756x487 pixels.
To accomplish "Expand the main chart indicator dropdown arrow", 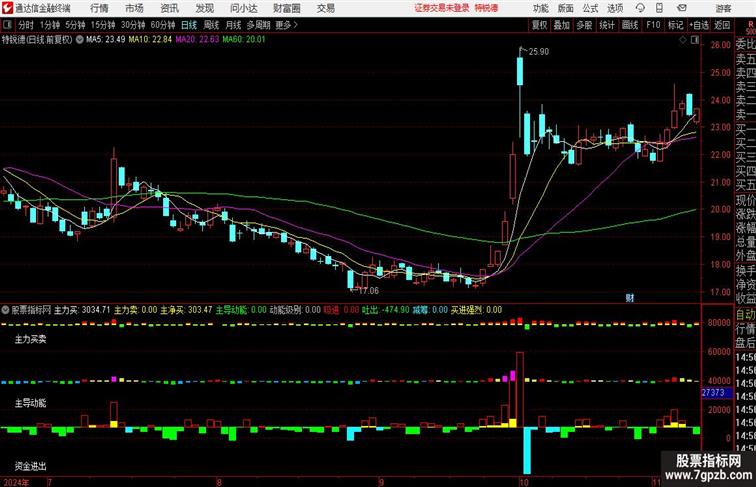I will coord(79,40).
